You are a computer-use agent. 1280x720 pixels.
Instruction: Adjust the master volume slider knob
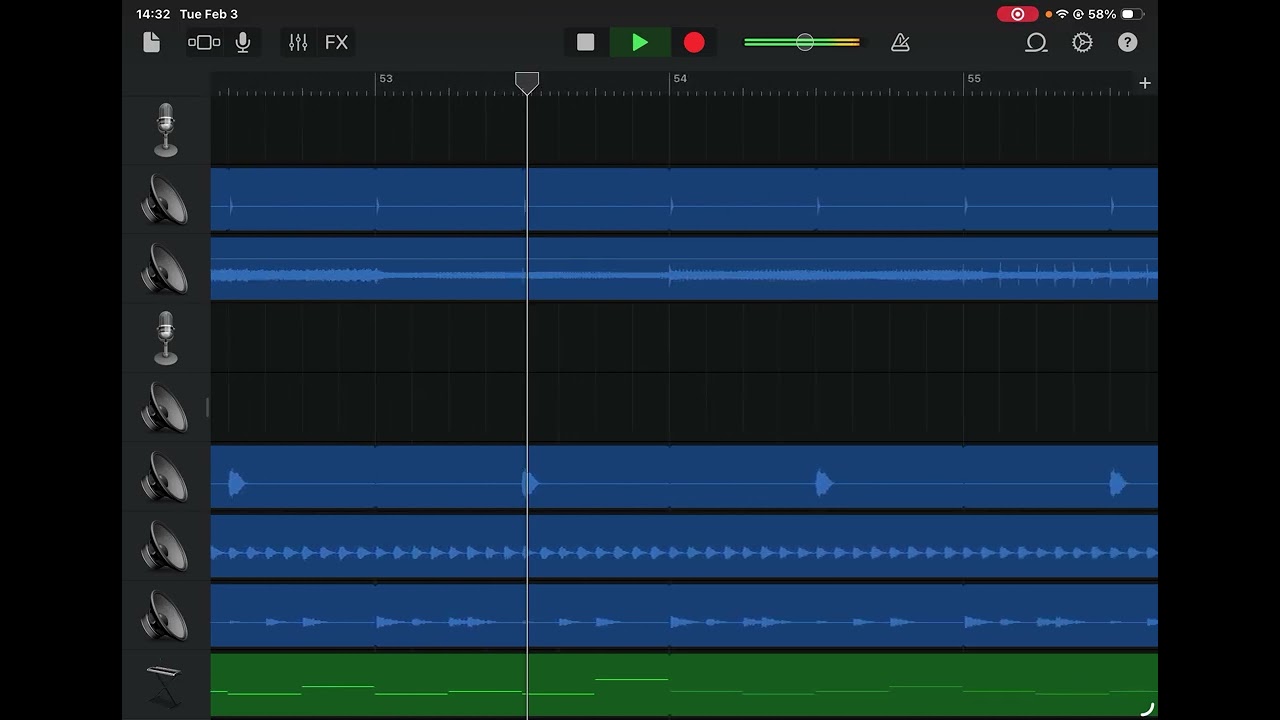click(x=805, y=42)
